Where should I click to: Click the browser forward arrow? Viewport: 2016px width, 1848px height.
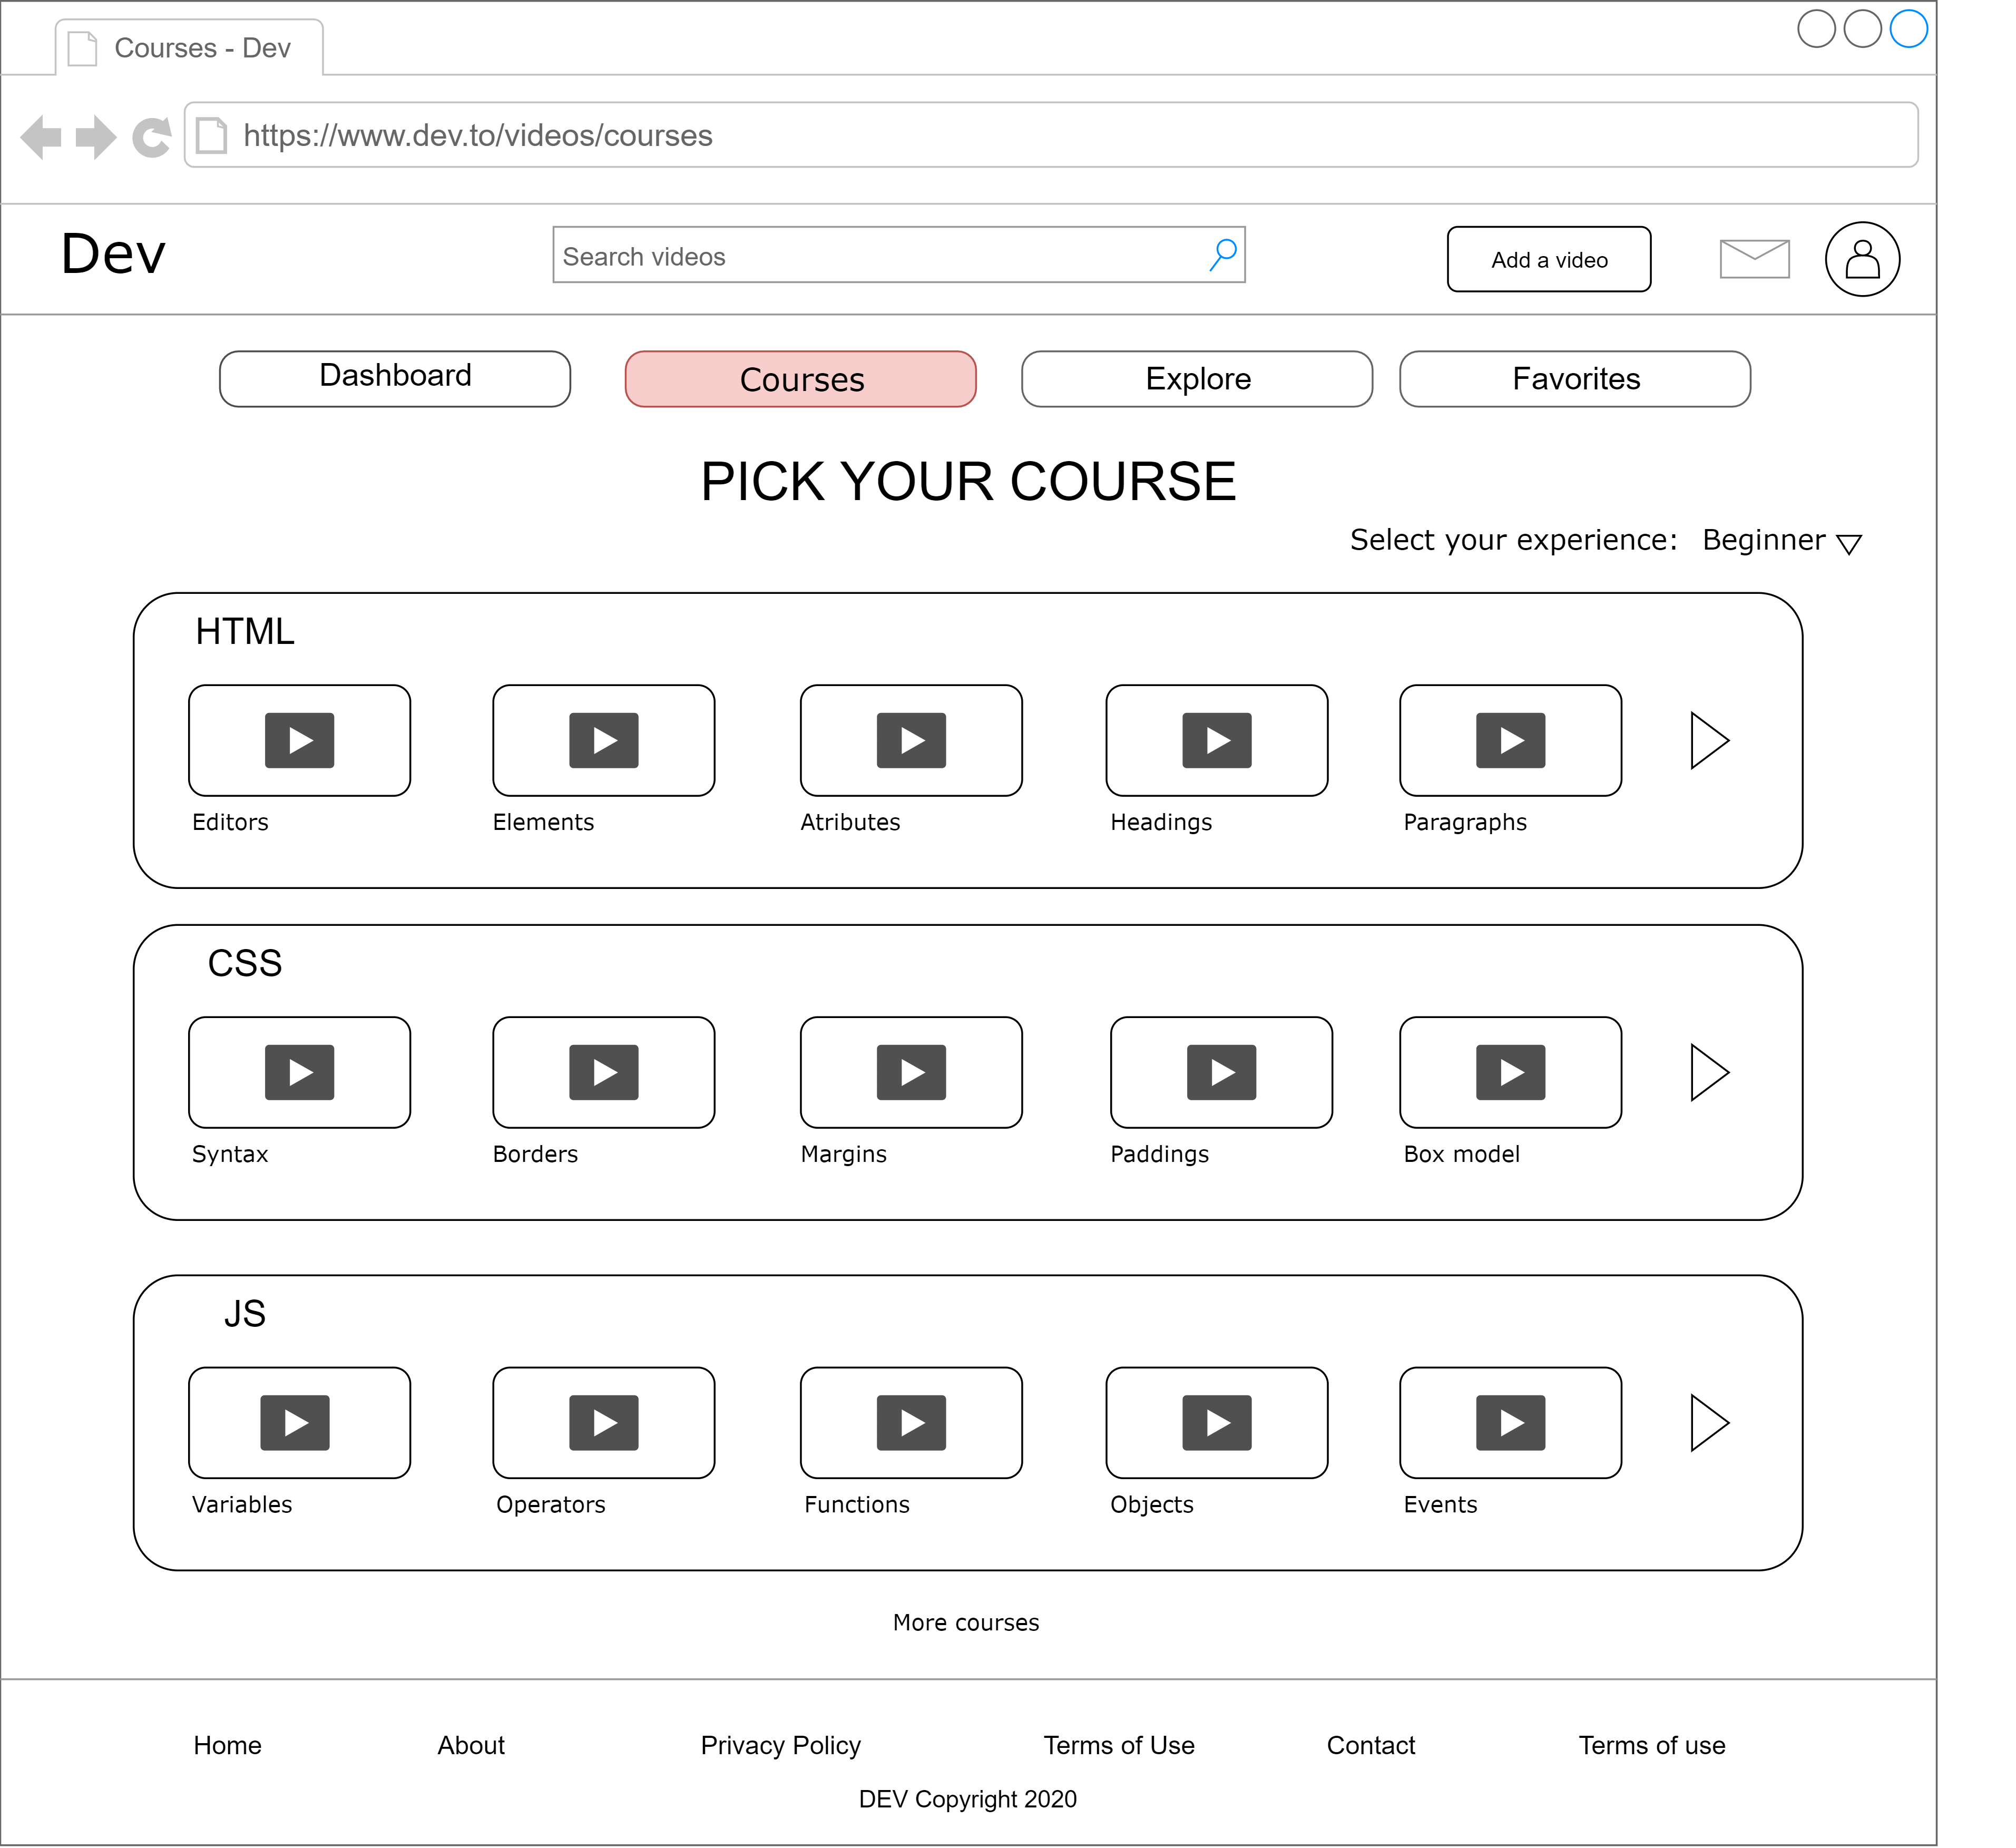pos(96,136)
